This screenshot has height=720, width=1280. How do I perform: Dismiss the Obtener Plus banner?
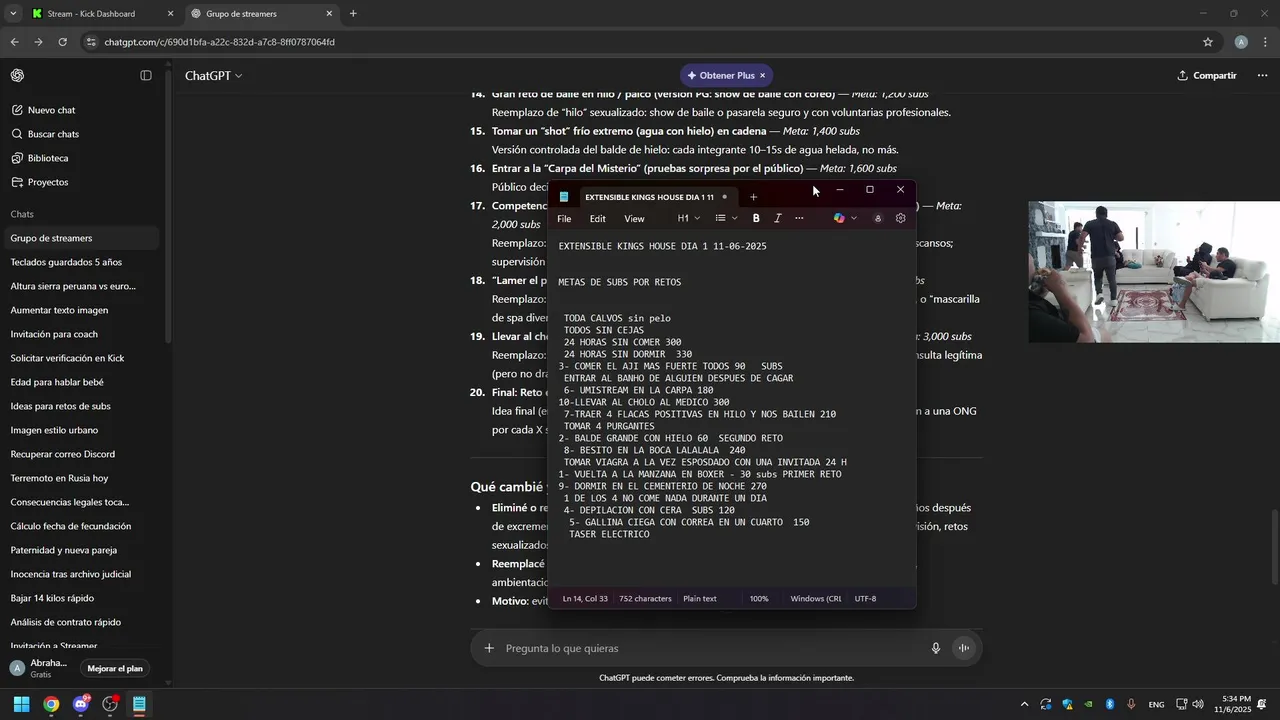point(762,75)
